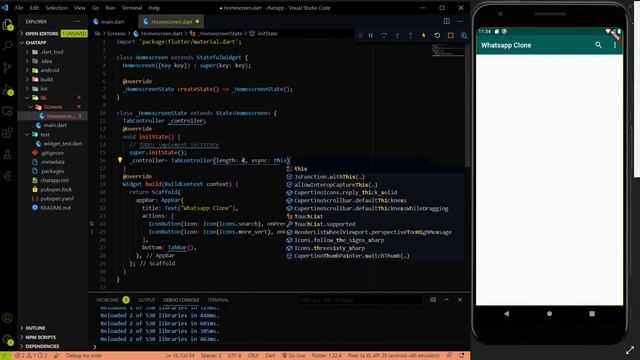Viewport: 640px width, 360px height.
Task: Expand the Open Editors section
Action: coord(53,33)
